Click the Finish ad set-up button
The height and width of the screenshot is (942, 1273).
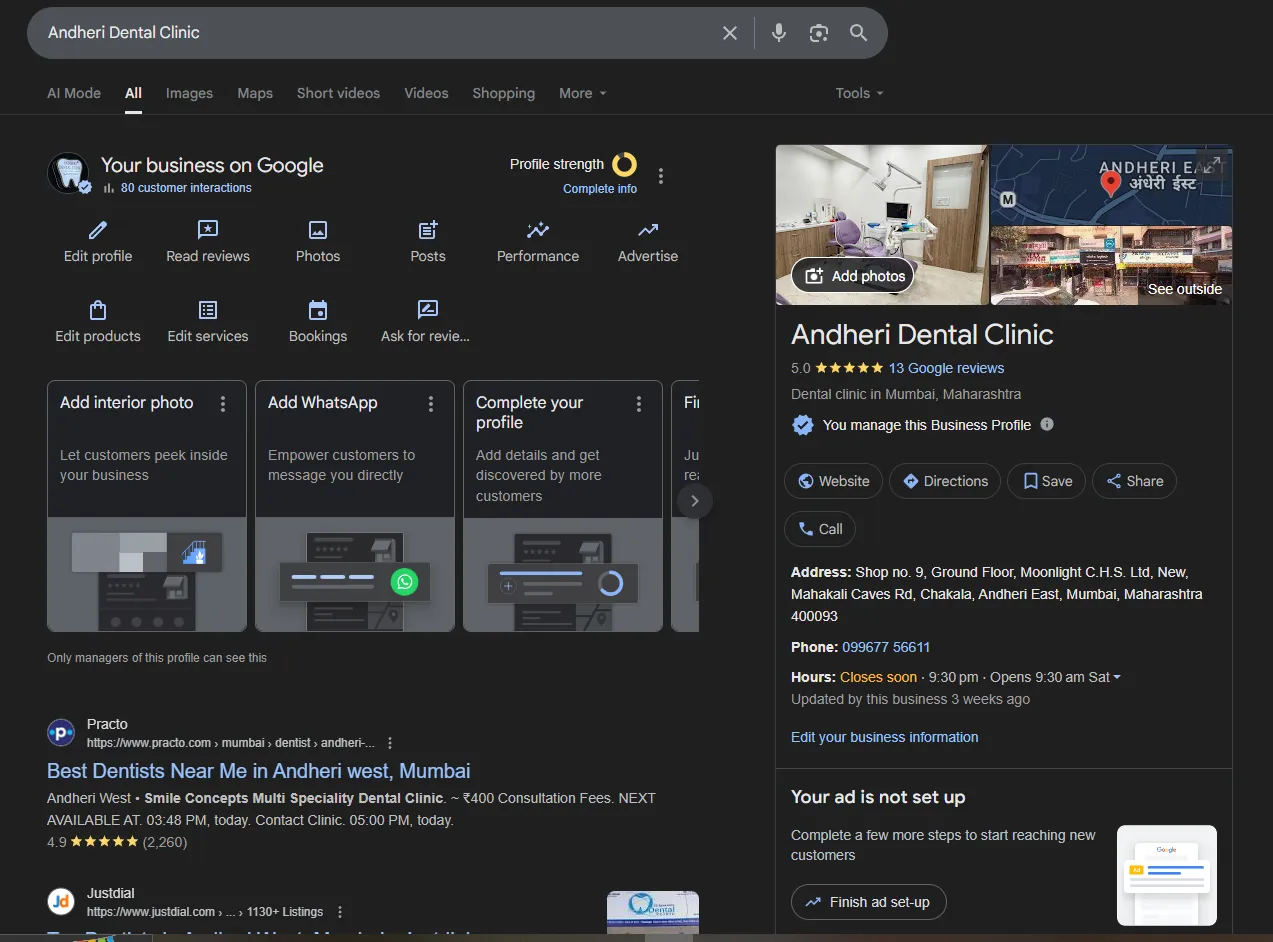point(868,902)
